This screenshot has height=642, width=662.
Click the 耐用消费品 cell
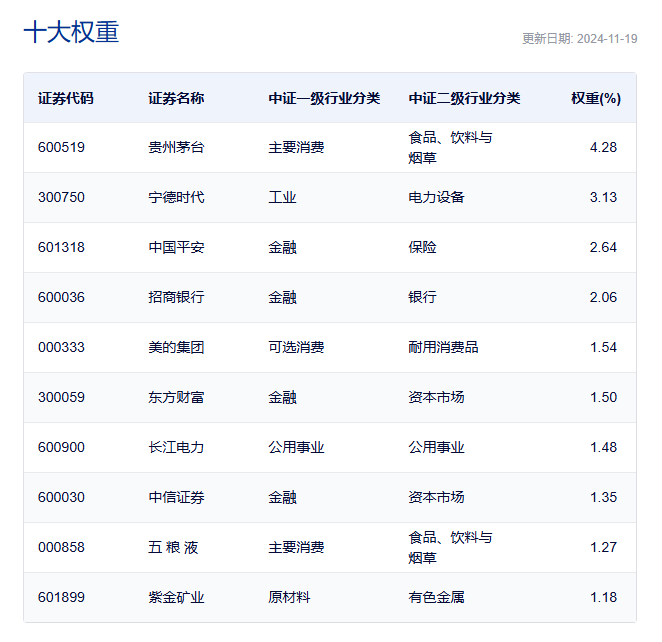[443, 347]
